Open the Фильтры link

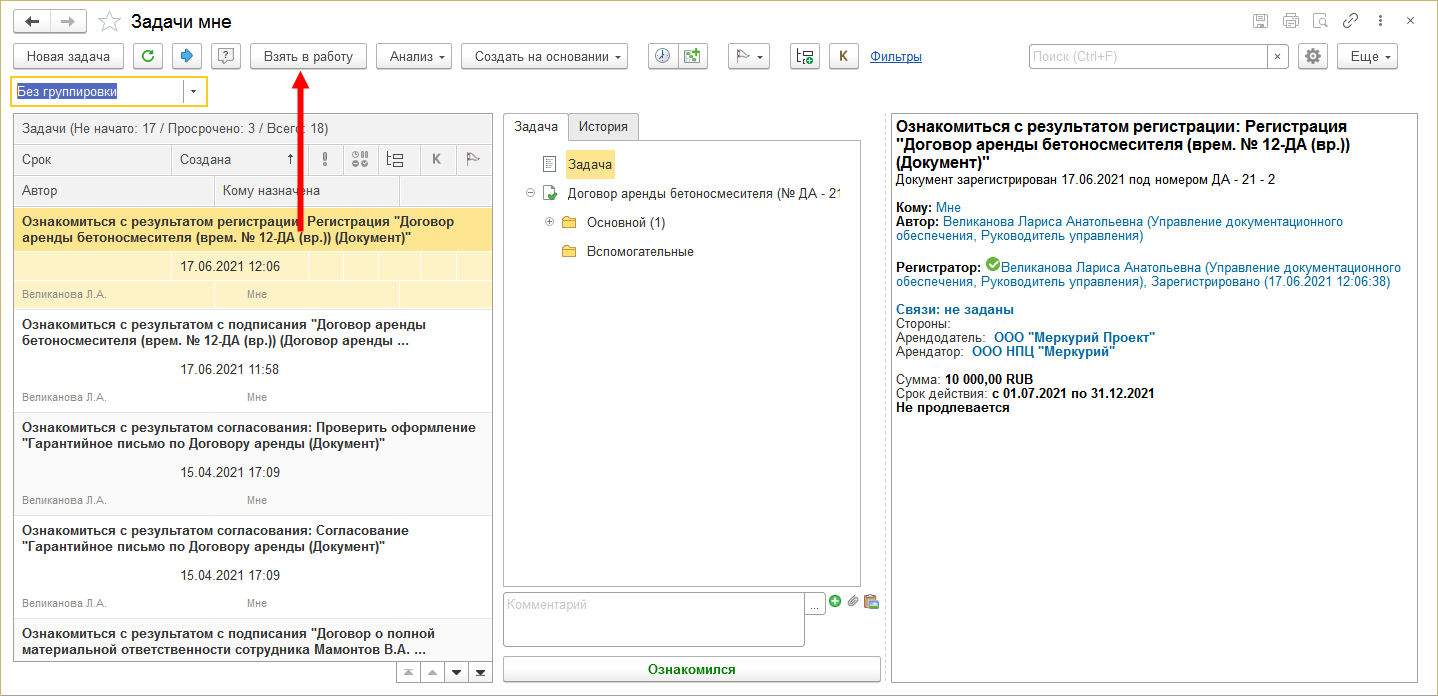point(896,57)
